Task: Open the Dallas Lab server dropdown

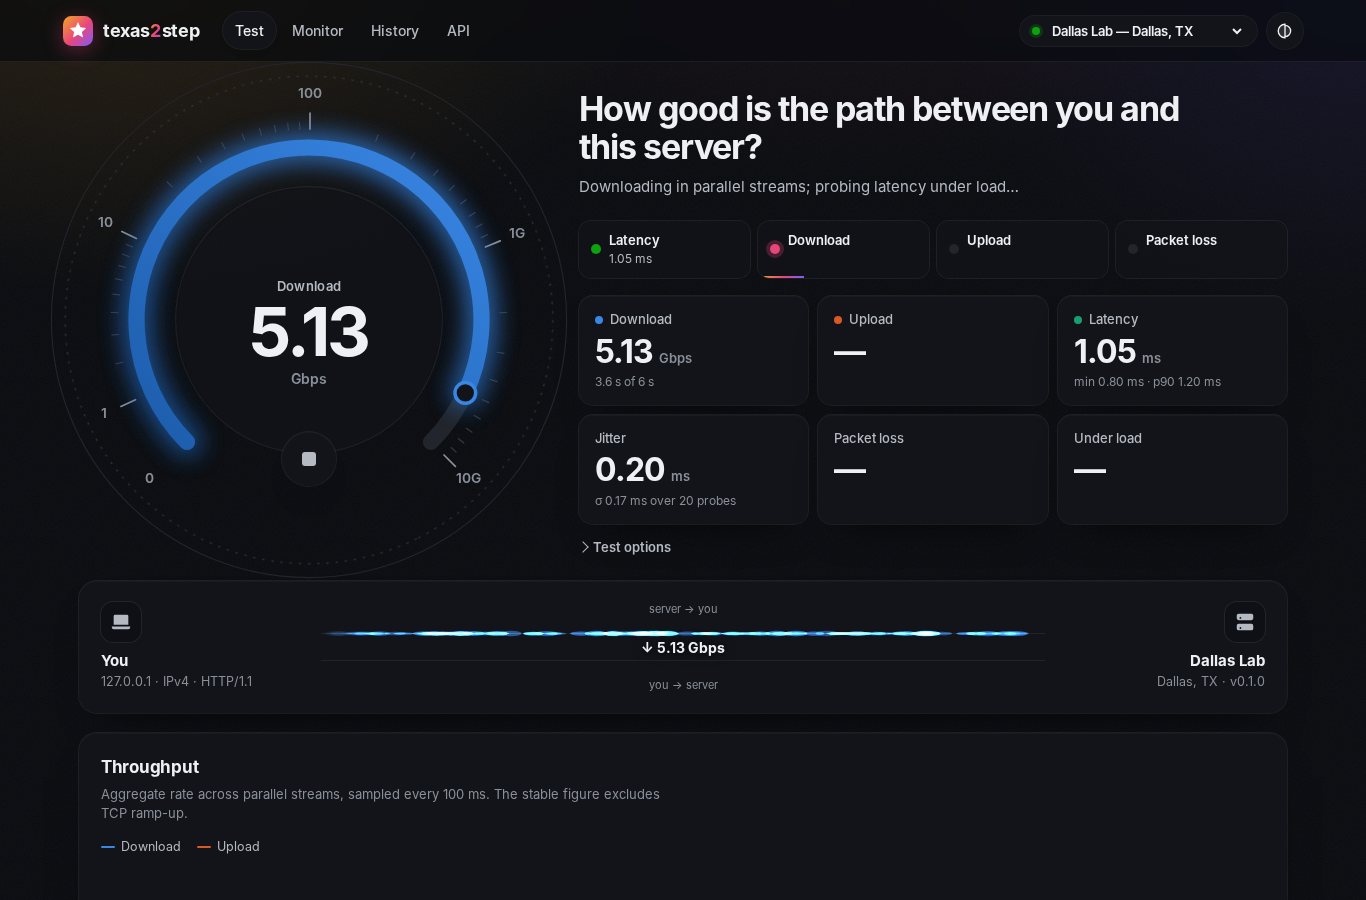Action: pyautogui.click(x=1138, y=31)
